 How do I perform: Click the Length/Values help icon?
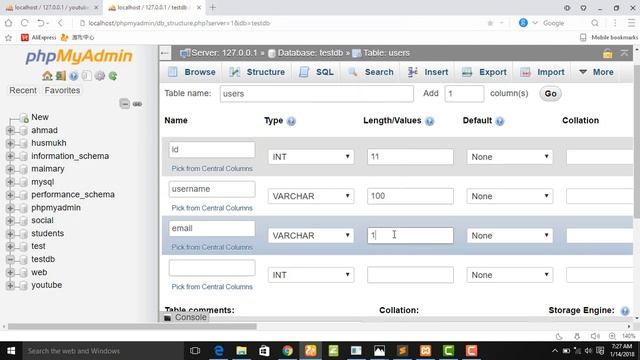(429, 121)
